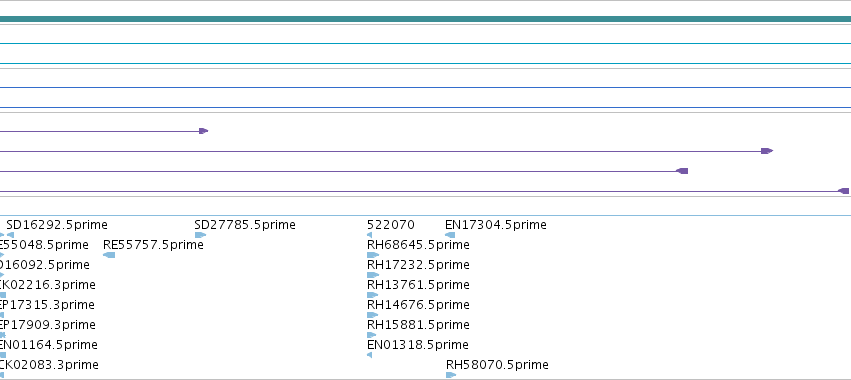Select the long purple feature's right-pointing arrowhead
Image resolution: width=851 pixels, height=380 pixels.
767,151
